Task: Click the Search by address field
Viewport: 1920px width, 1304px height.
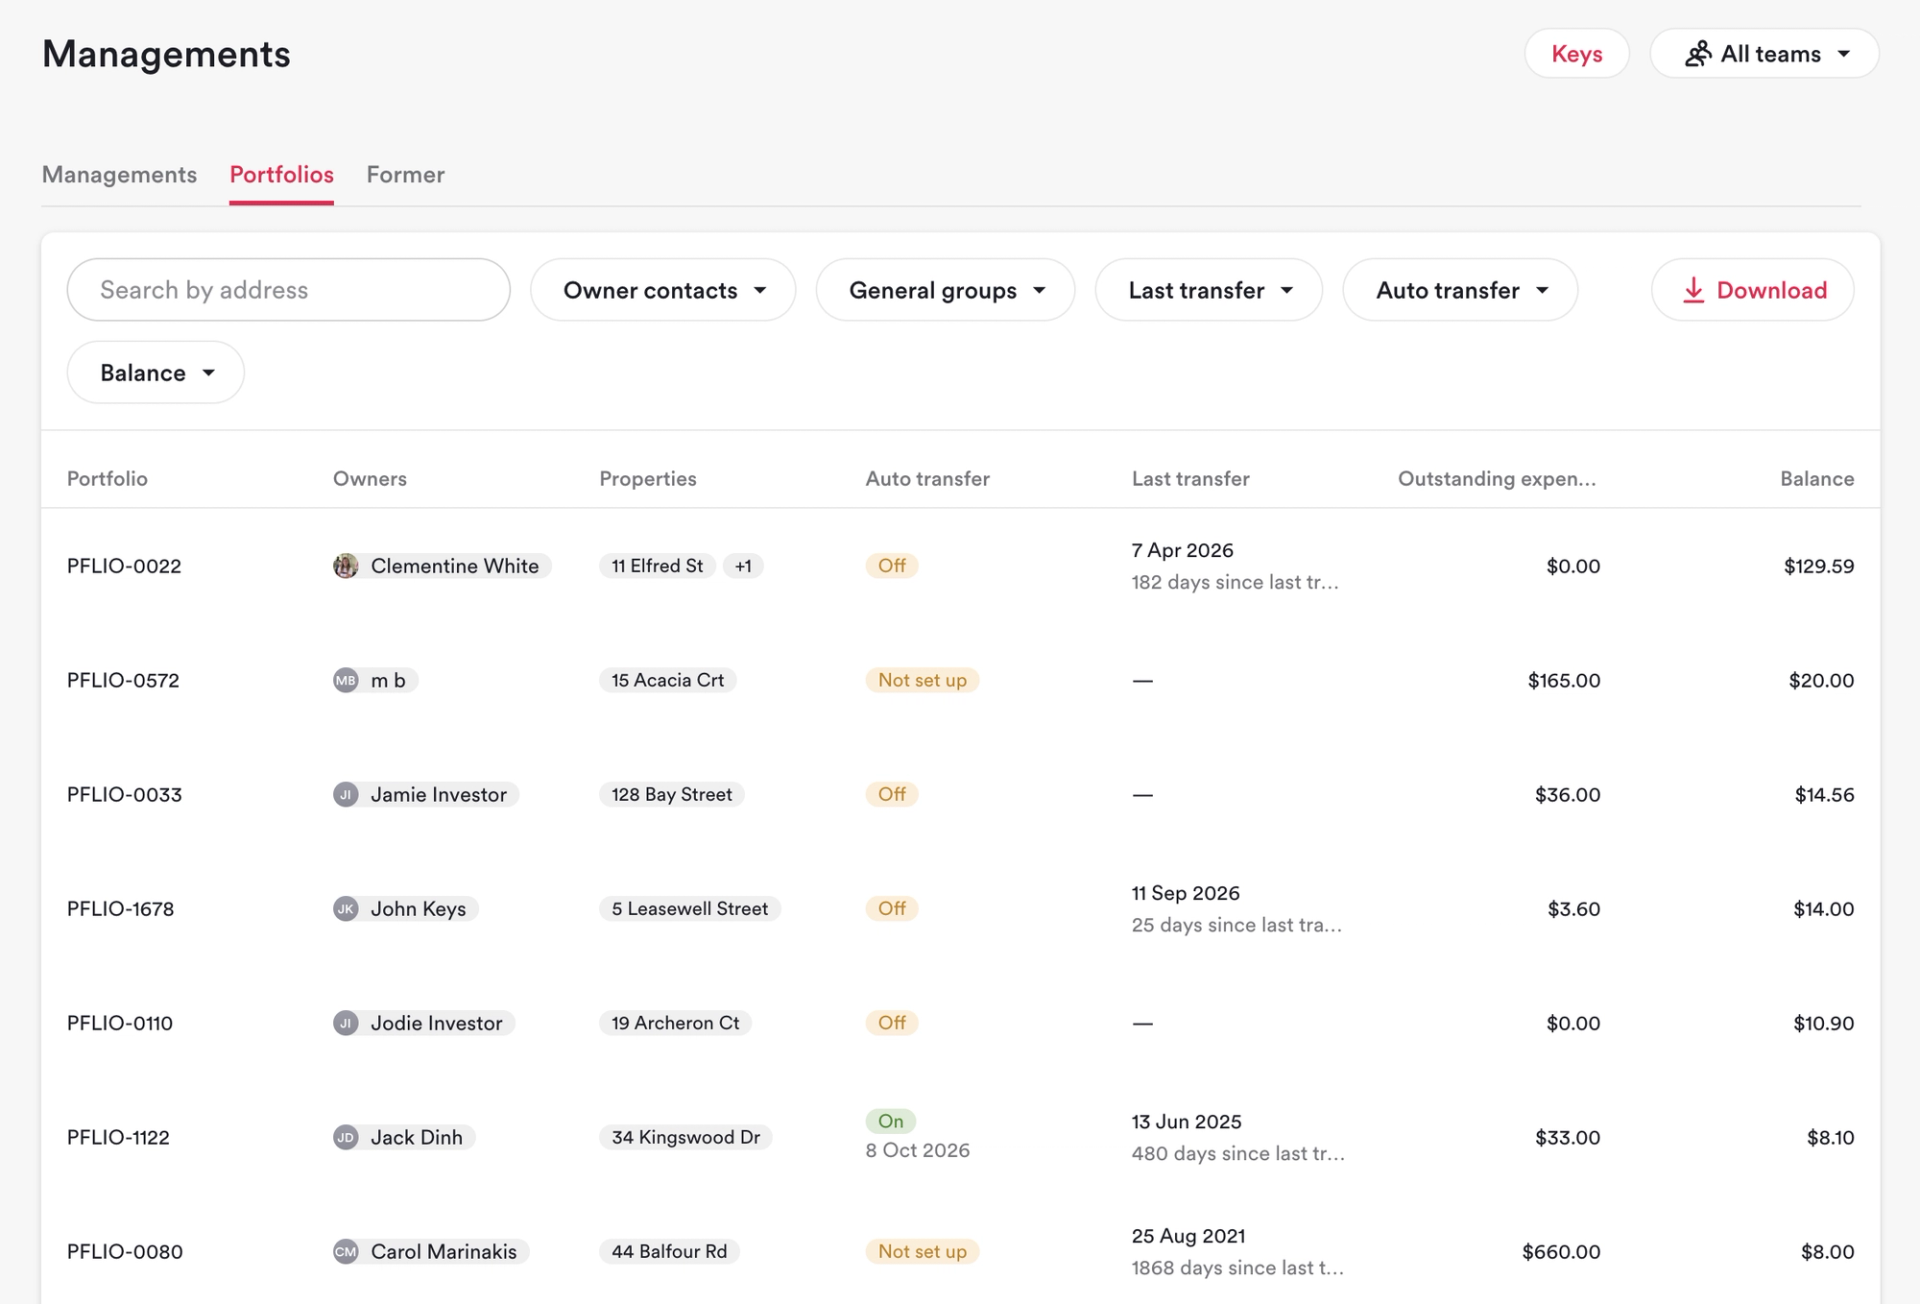Action: click(288, 290)
